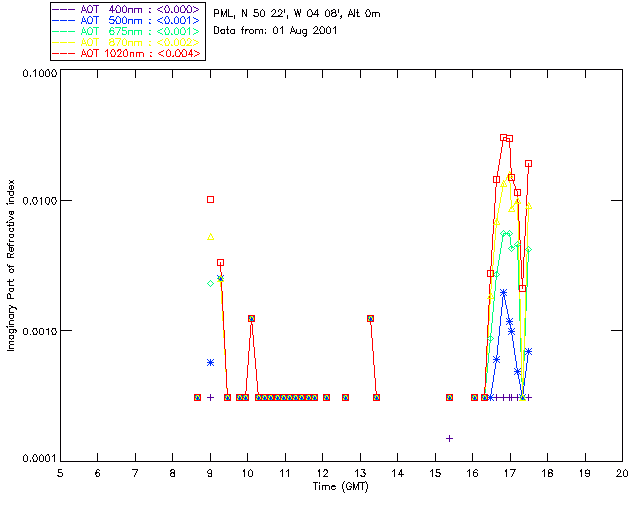Click the x-axis tick label 13
The image size is (640, 512).
coord(360,473)
